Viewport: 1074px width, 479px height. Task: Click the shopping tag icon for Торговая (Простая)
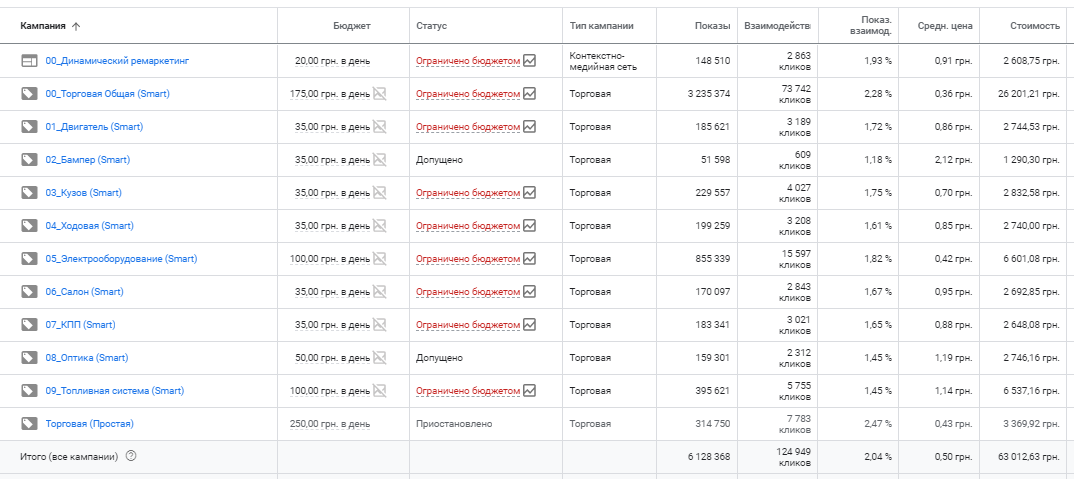tap(29, 423)
